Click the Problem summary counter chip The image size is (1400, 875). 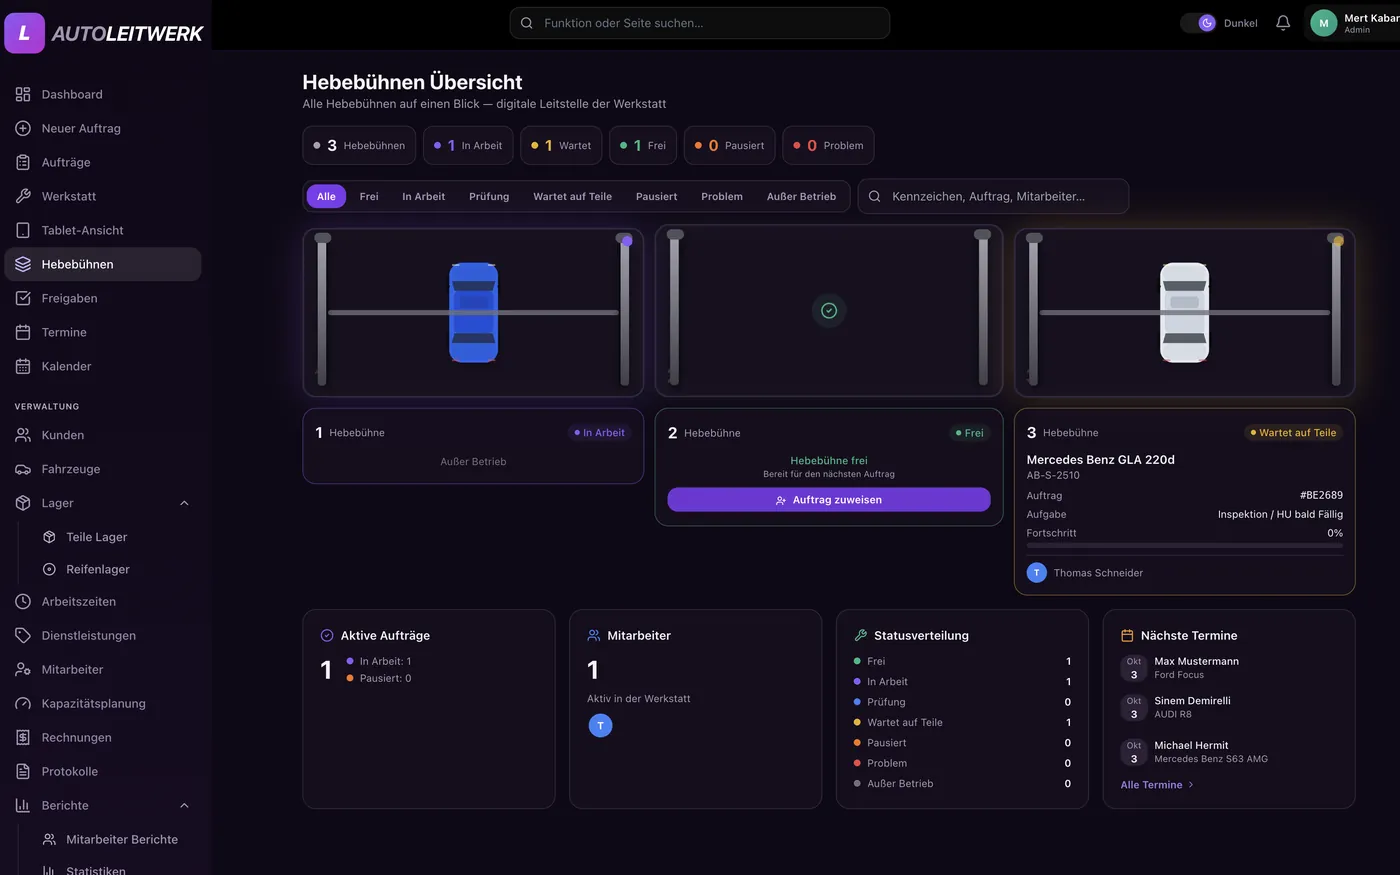[828, 145]
